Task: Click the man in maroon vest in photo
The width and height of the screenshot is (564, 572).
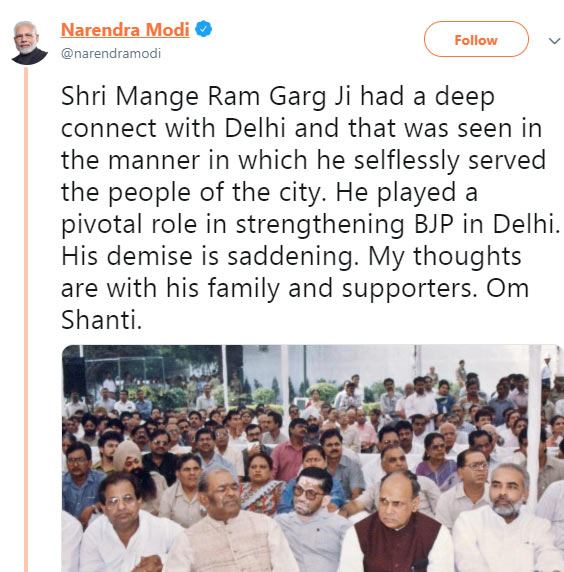Action: pos(398,522)
